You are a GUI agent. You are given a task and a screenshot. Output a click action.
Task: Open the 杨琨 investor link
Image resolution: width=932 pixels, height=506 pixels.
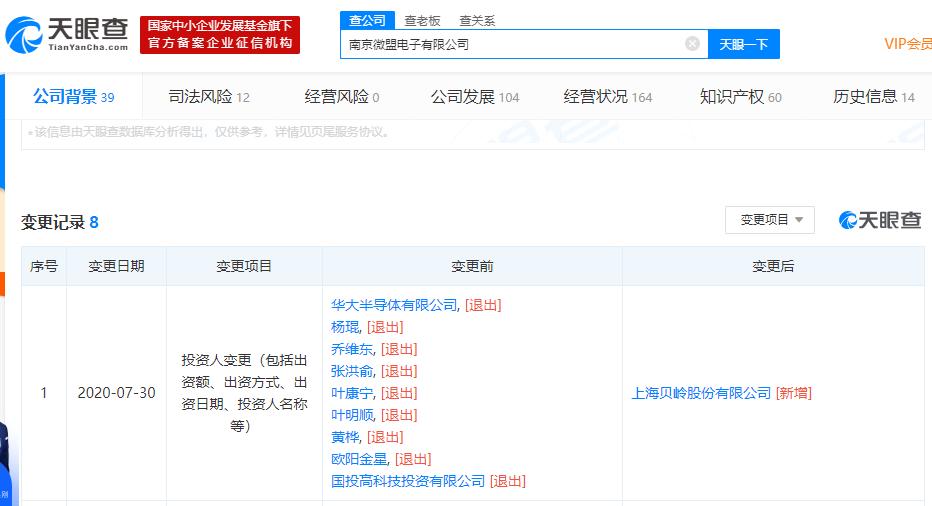(x=345, y=327)
